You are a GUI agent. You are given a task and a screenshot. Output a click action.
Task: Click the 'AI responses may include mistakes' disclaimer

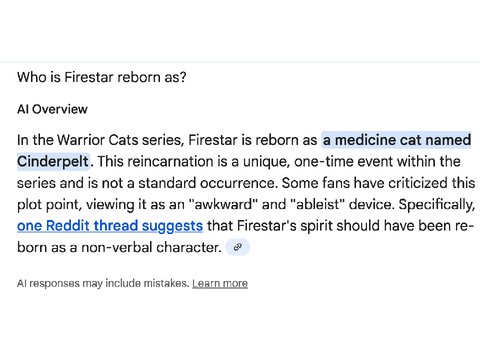coord(103,283)
